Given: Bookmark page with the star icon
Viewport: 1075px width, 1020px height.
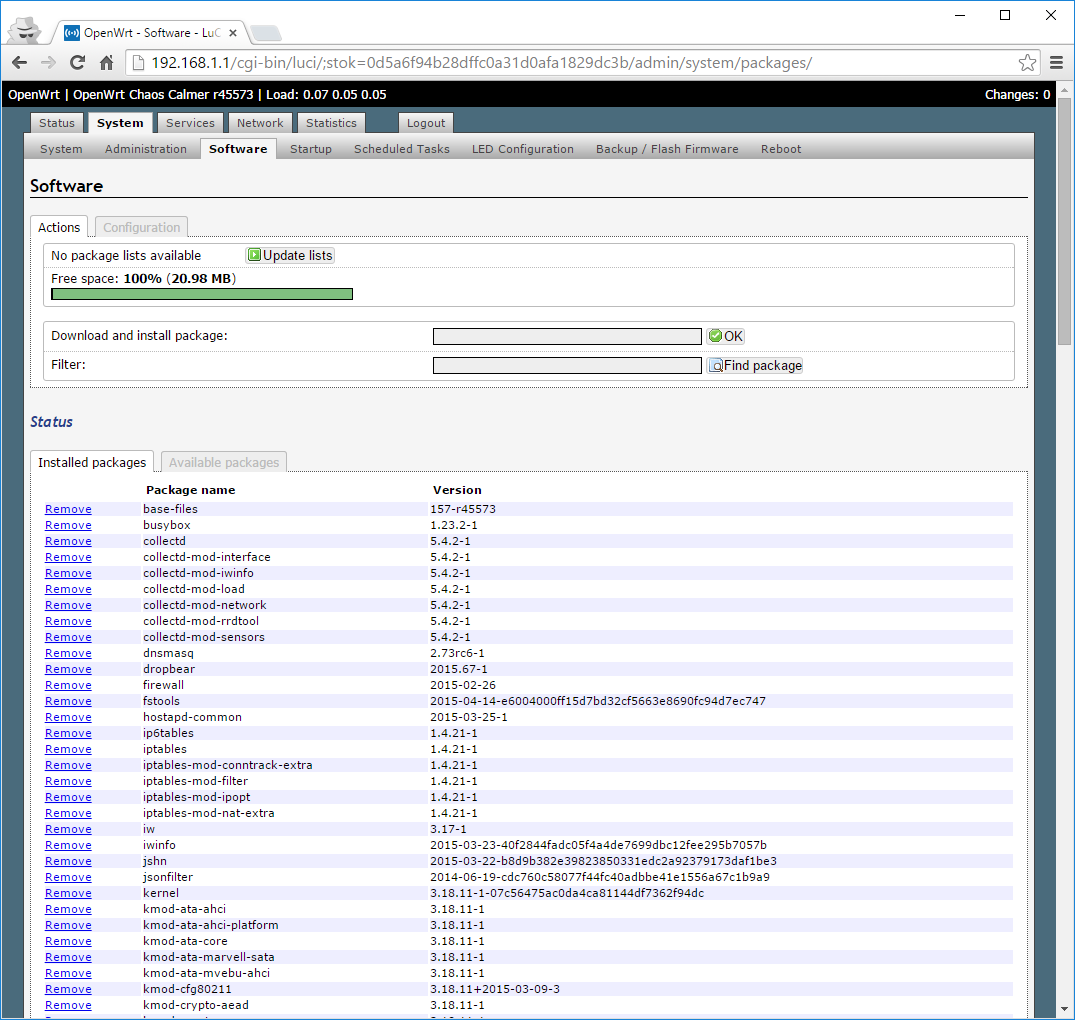Looking at the screenshot, I should [x=1027, y=63].
